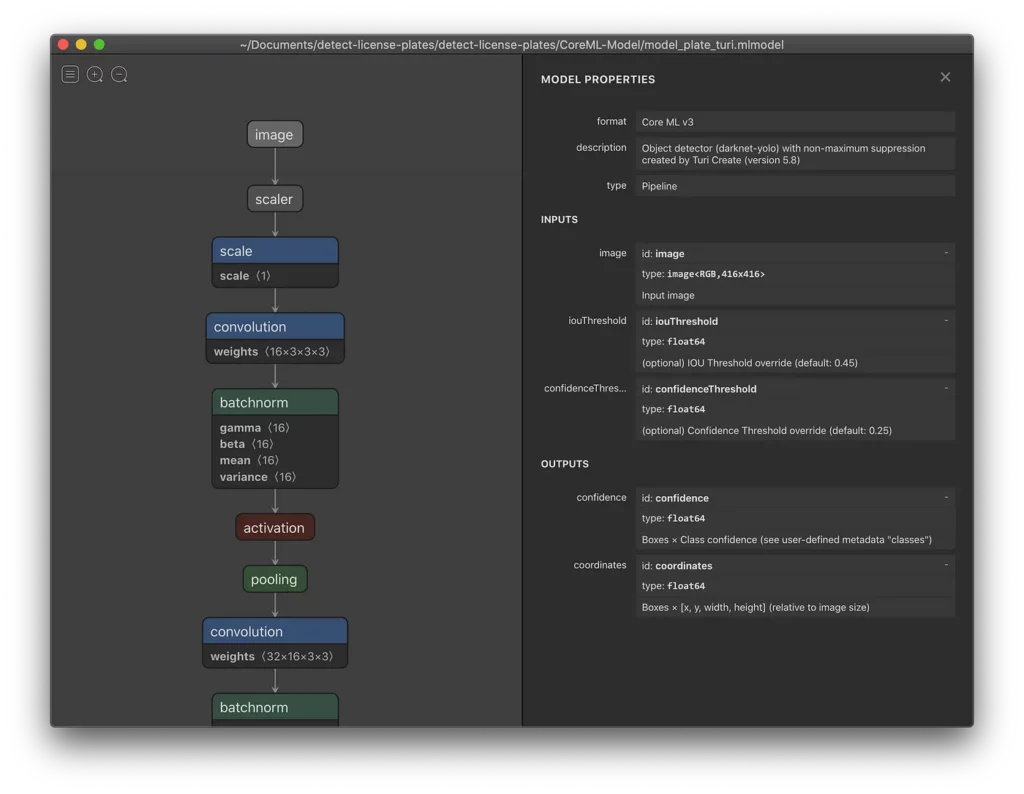
Task: Click the OUTPUTS section heading
Action: click(565, 464)
